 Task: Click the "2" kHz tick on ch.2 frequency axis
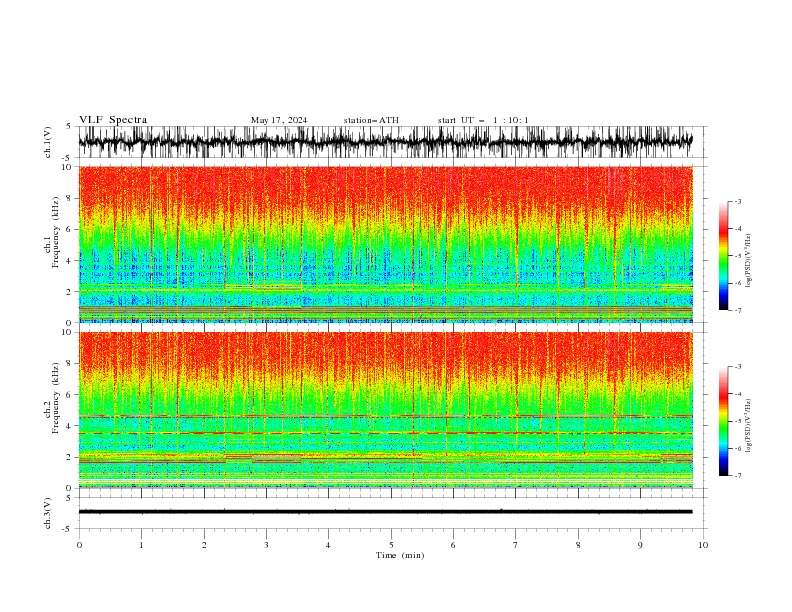pos(69,457)
